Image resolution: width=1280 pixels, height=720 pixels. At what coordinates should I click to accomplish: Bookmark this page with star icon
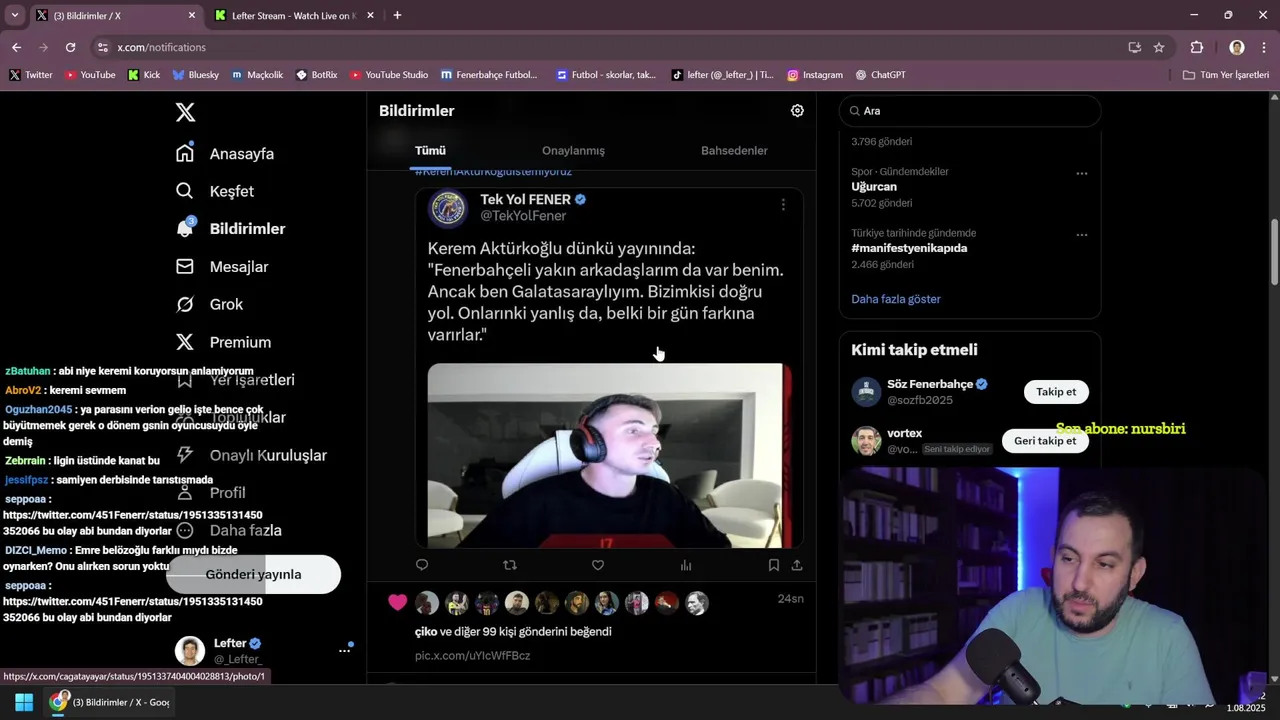[x=1159, y=47]
